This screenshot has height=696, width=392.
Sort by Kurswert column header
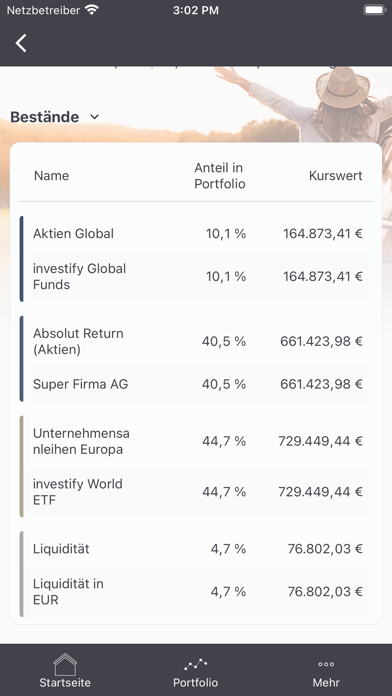click(336, 176)
